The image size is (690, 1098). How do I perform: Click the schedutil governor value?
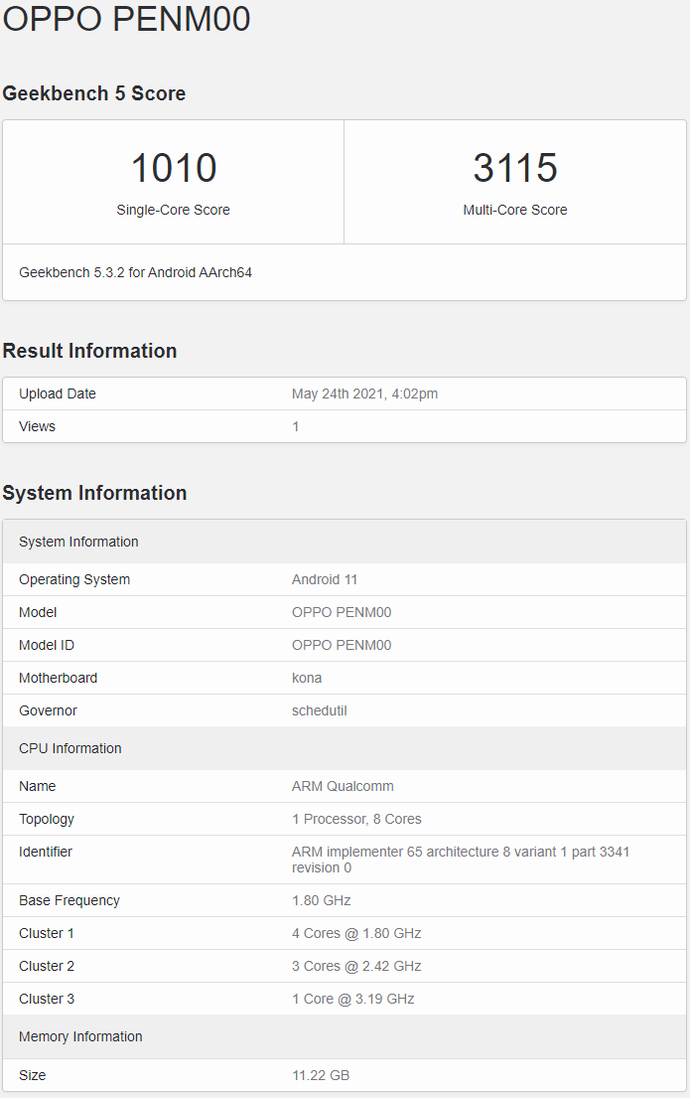click(x=320, y=711)
